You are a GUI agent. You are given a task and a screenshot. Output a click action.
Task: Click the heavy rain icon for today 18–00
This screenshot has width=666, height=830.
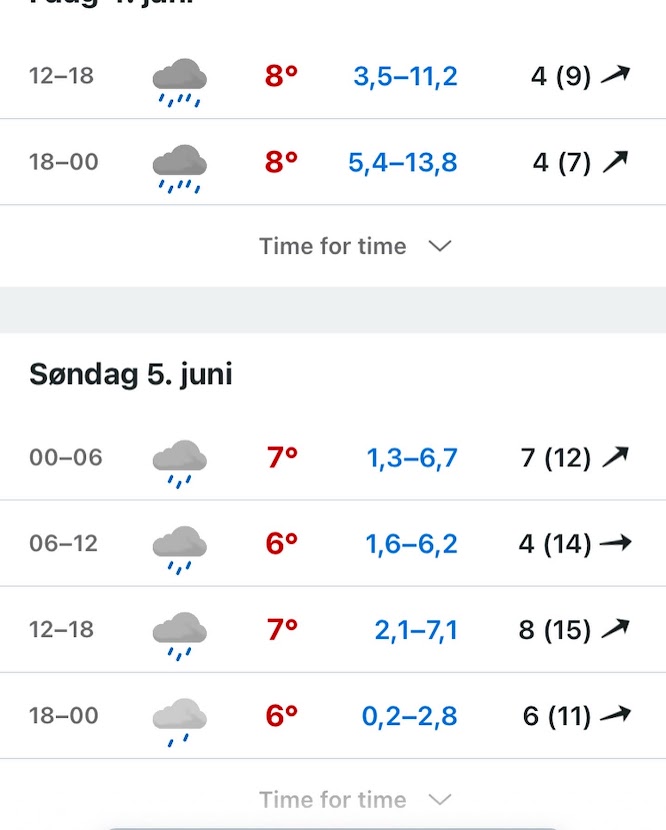(180, 166)
